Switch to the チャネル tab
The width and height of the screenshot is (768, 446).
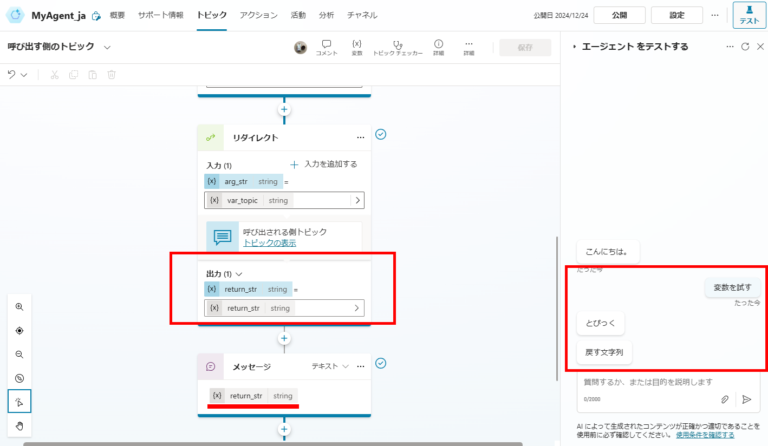coord(362,15)
